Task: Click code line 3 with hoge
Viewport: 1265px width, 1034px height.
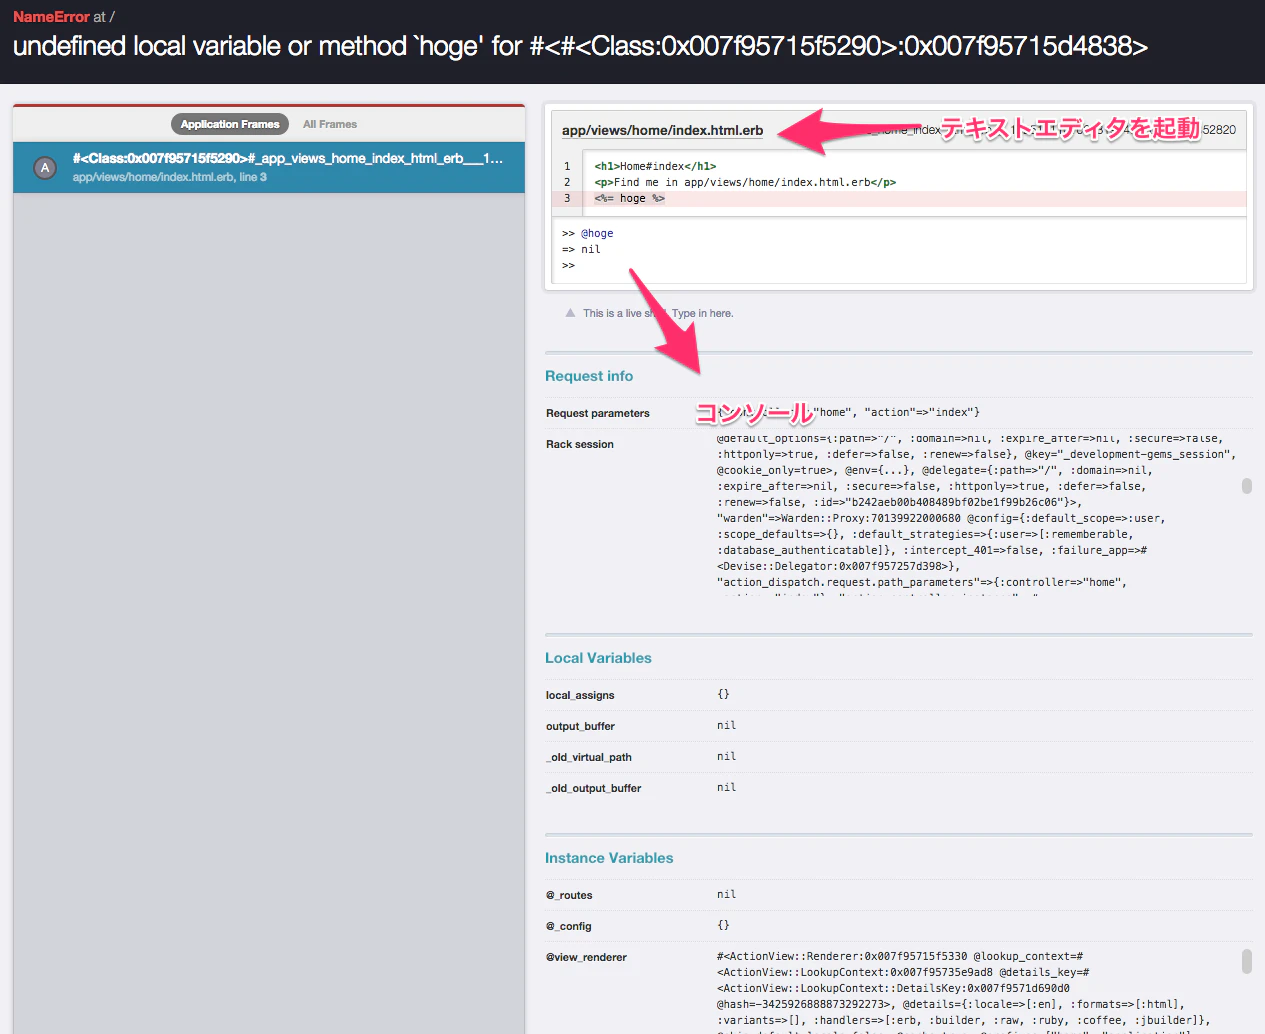Action: coord(900,198)
